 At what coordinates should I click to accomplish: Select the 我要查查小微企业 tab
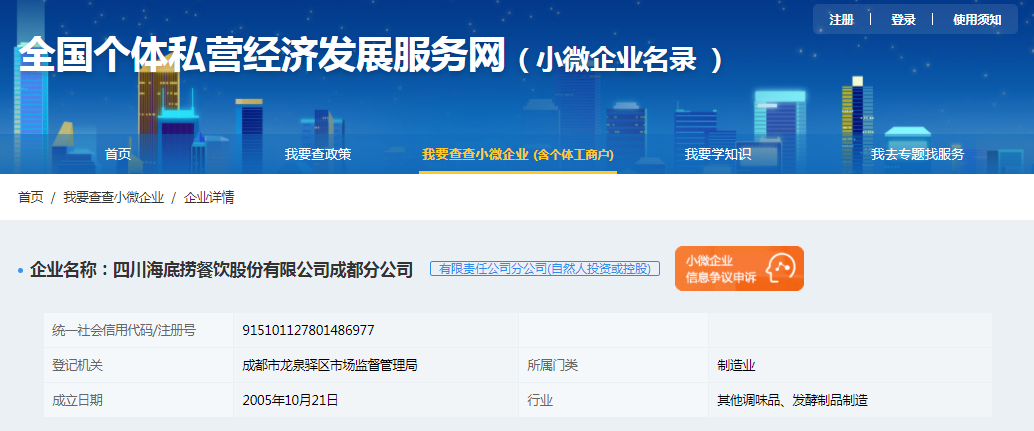coord(518,154)
